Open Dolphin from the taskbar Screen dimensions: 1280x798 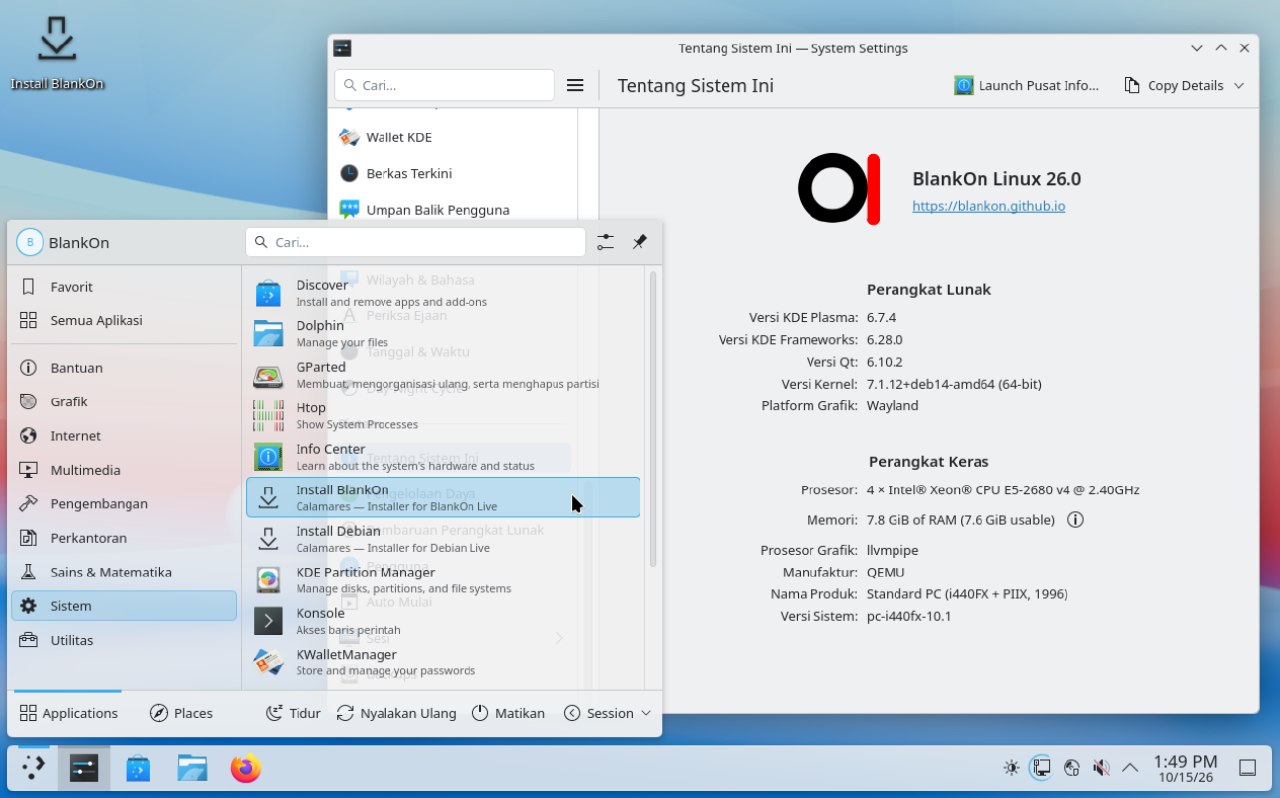pyautogui.click(x=192, y=768)
